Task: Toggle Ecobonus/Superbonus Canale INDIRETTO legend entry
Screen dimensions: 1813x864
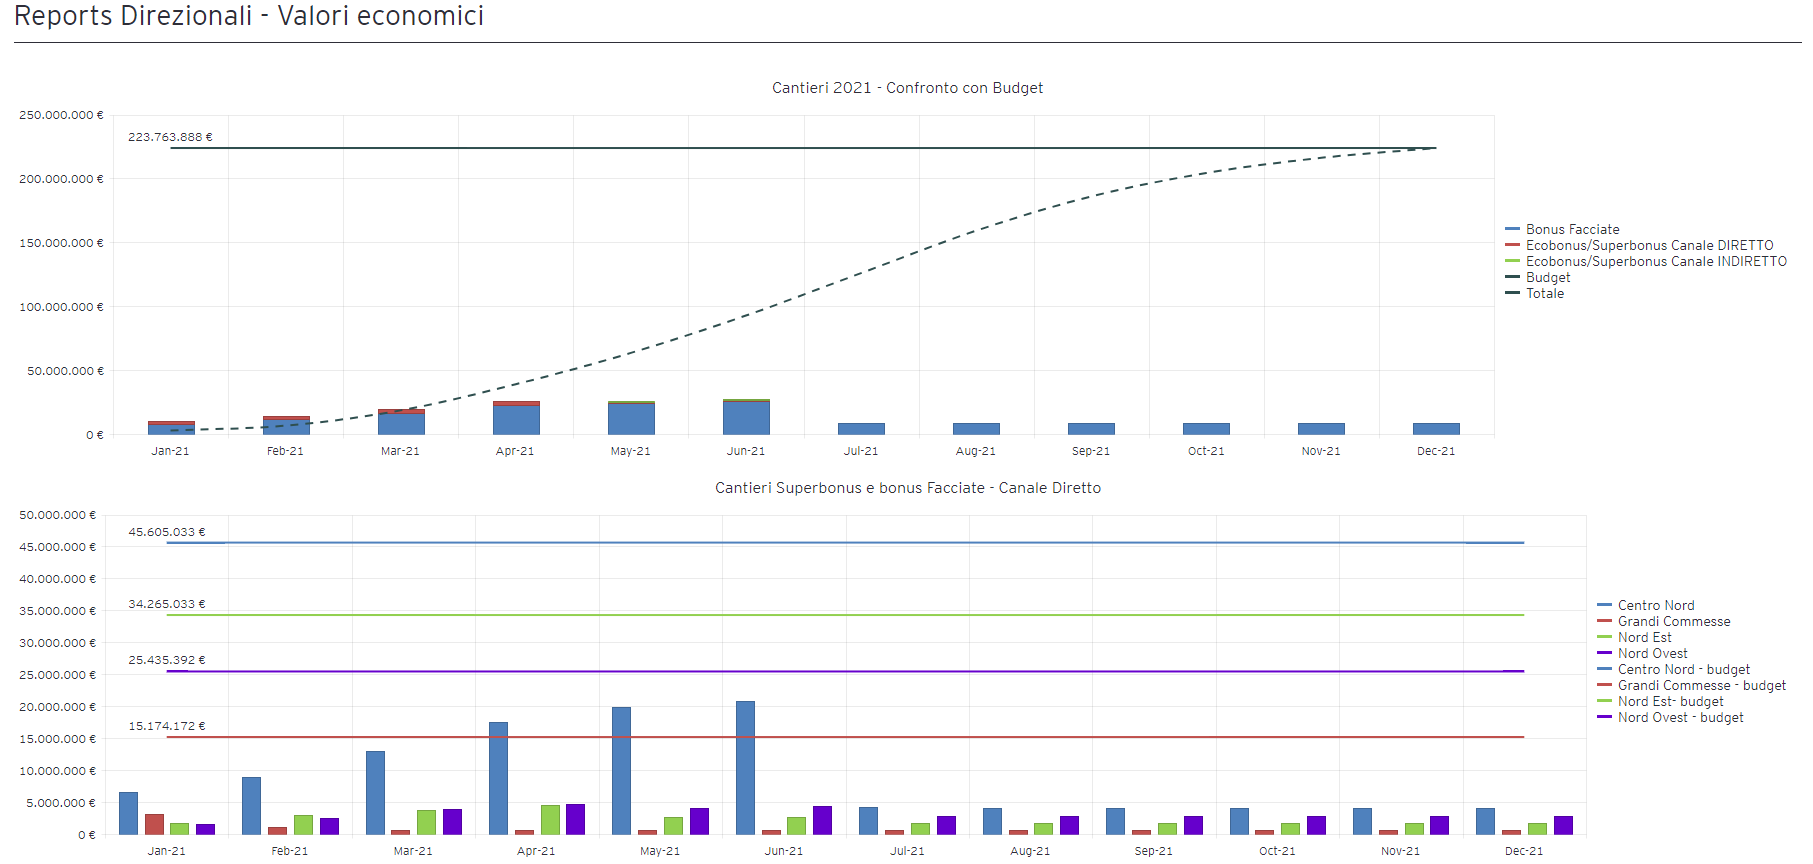Action: tap(1655, 261)
